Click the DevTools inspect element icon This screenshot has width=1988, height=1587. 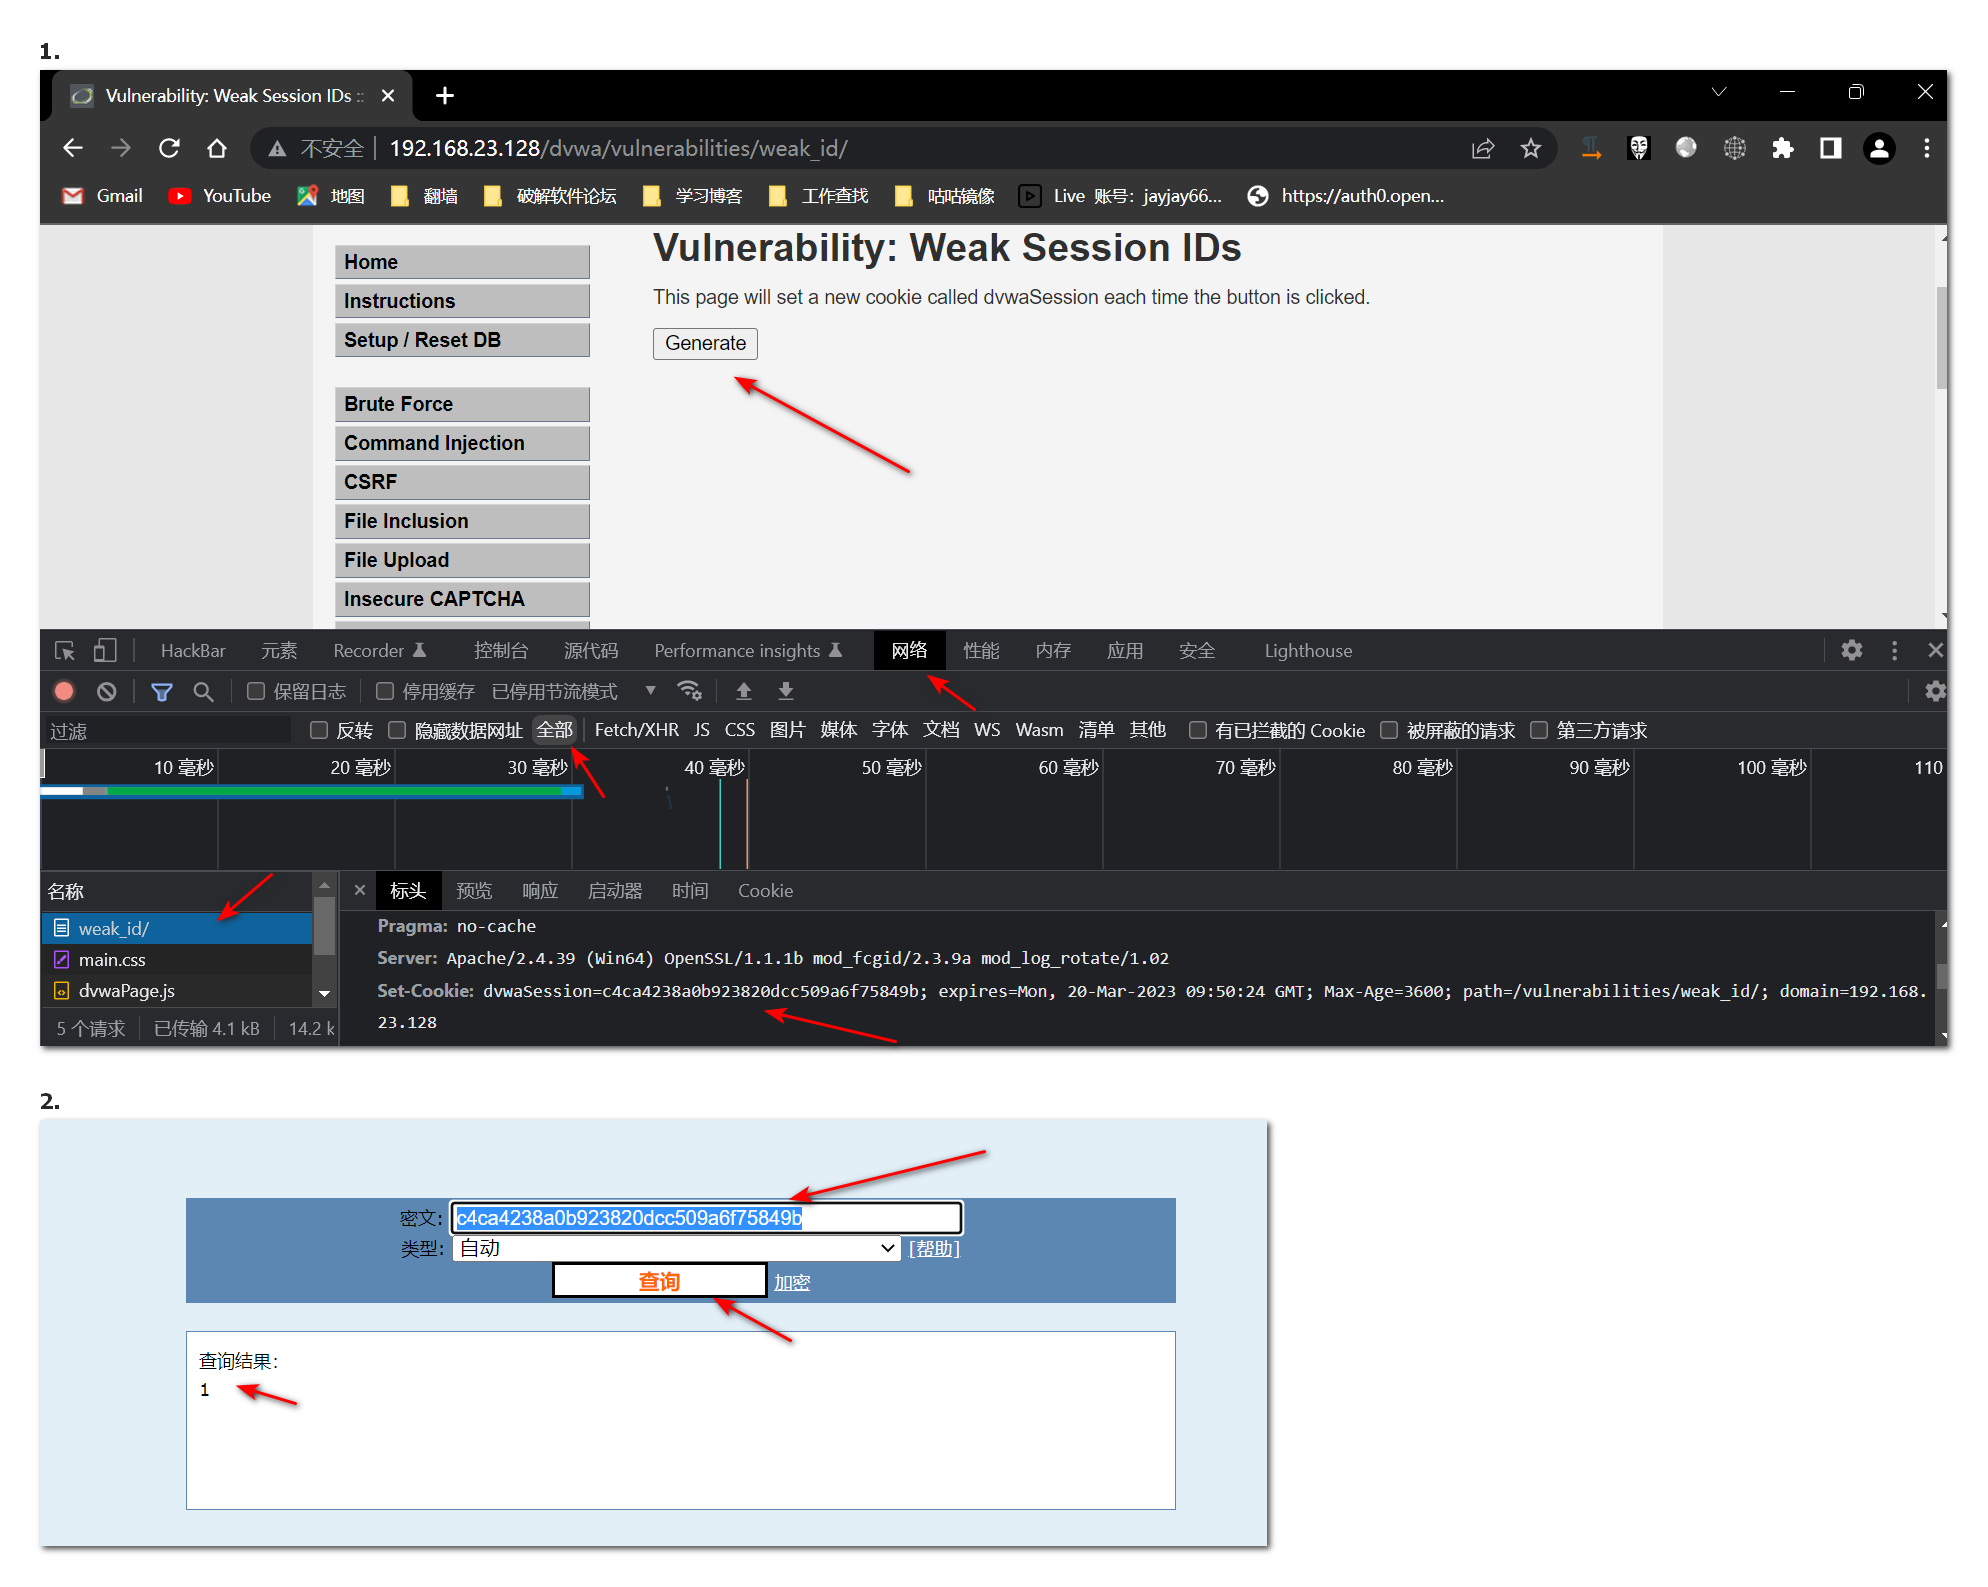[x=65, y=651]
